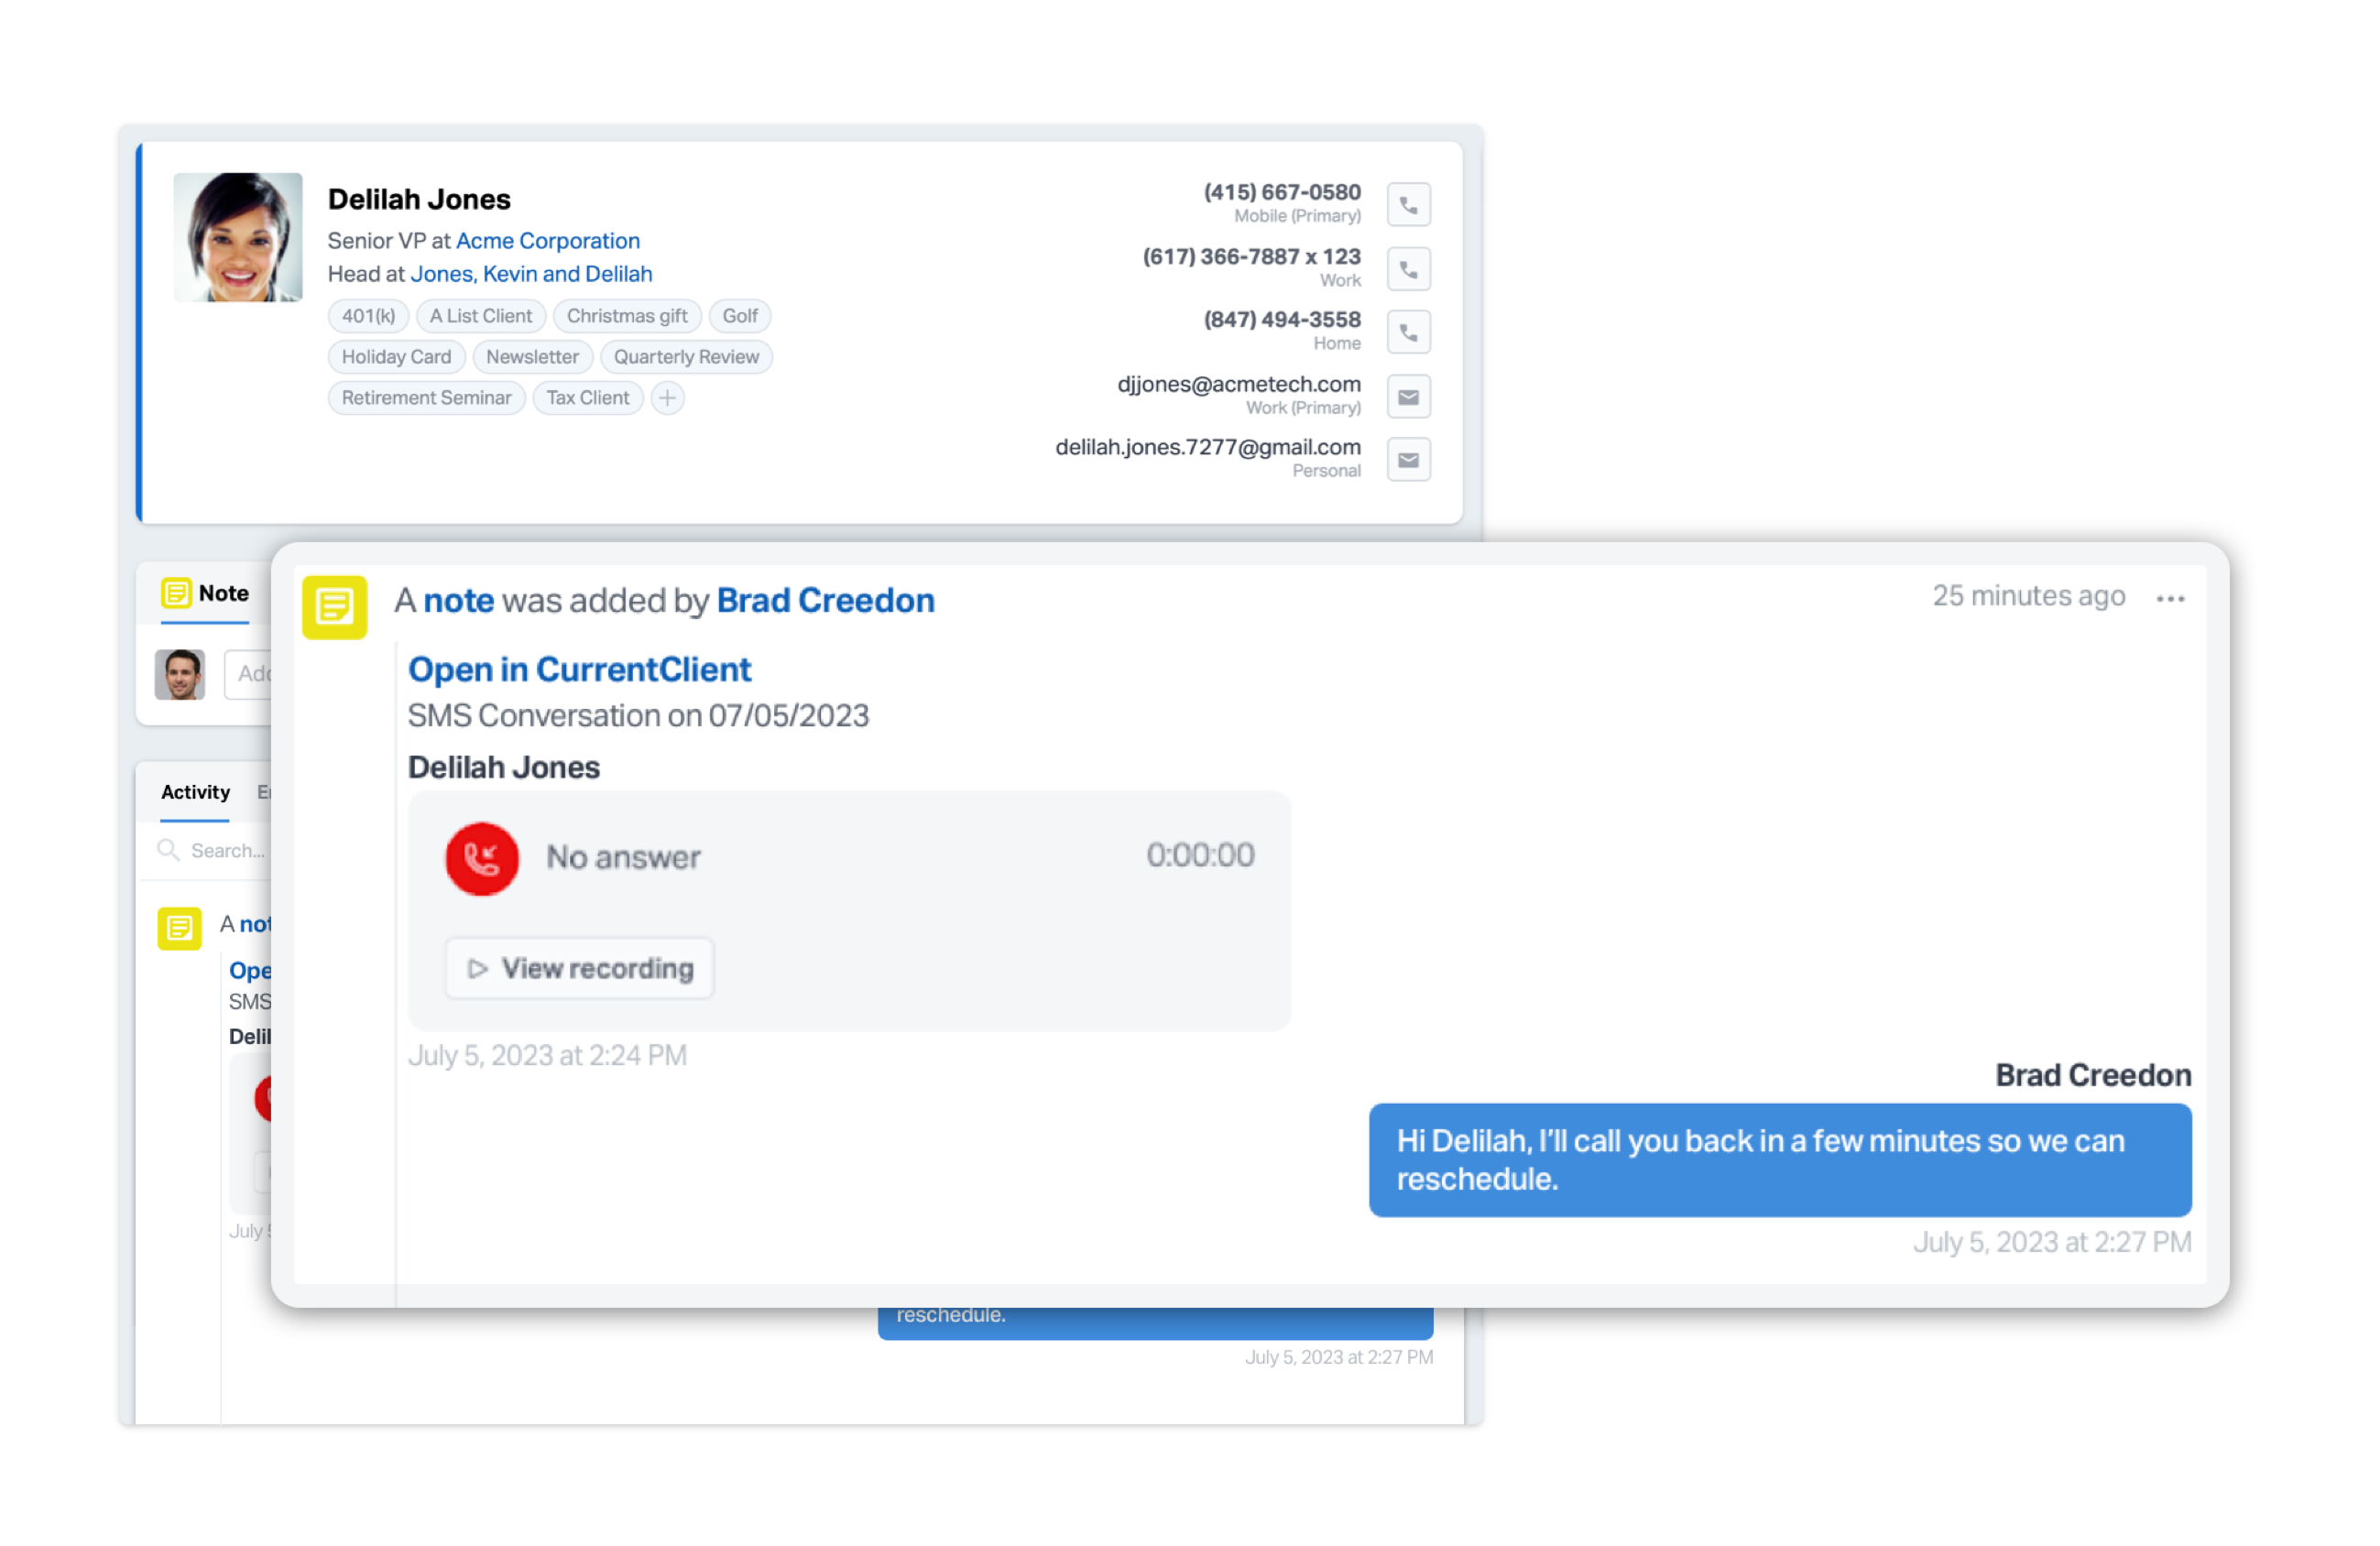
Task: Select the Note tab
Action: pos(206,594)
